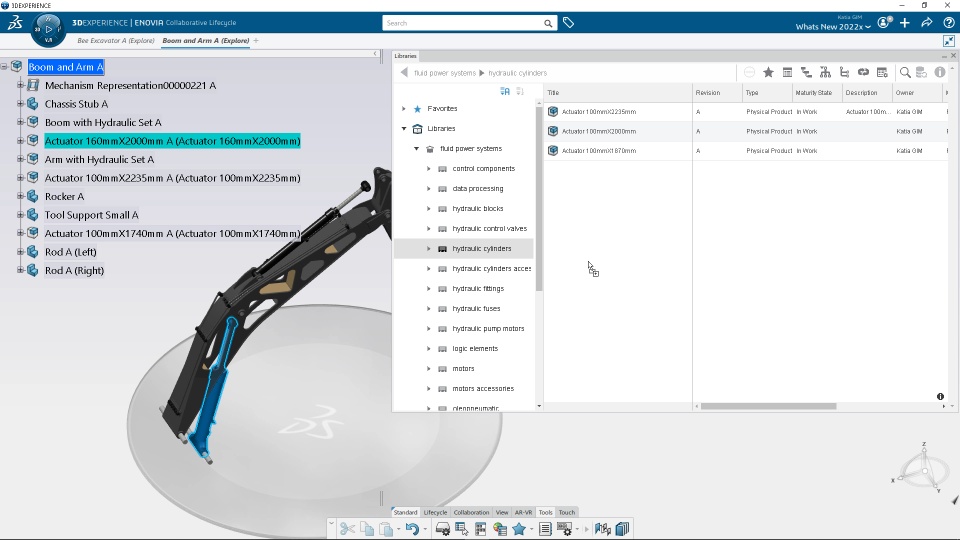The width and height of the screenshot is (960, 540).
Task: Select Actuator100mmX2000mm row in library table
Action: click(745, 131)
